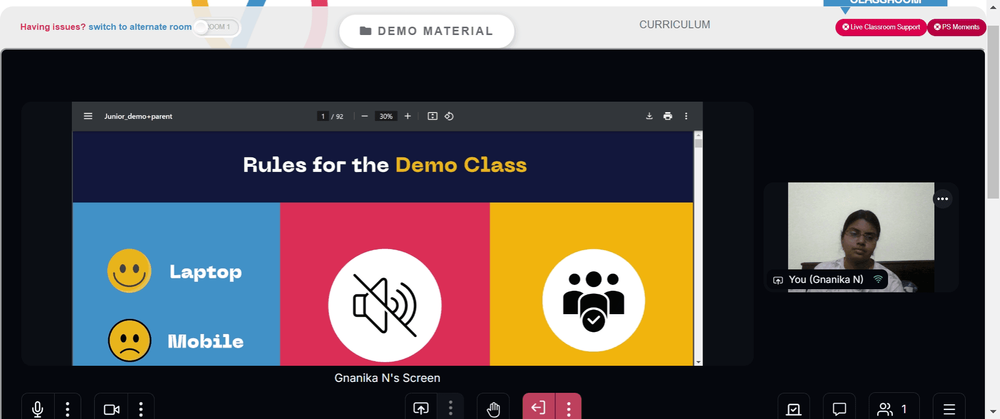Click the PDF viewer vertical scrollbar
Screen dimensions: 1000x419
click(698, 249)
